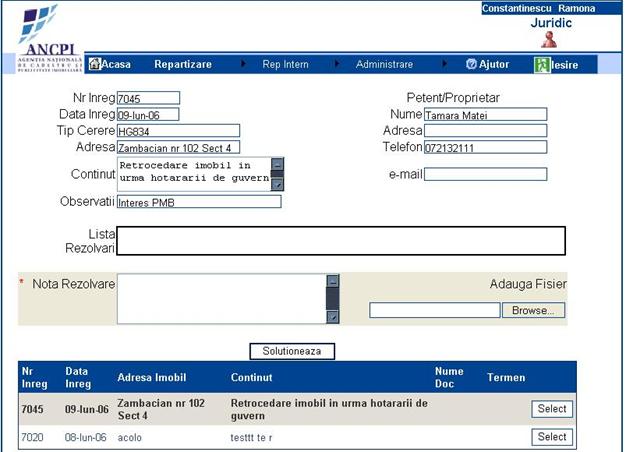The image size is (626, 452).
Task: Select the row with Nr Inreg 7045
Action: point(552,409)
